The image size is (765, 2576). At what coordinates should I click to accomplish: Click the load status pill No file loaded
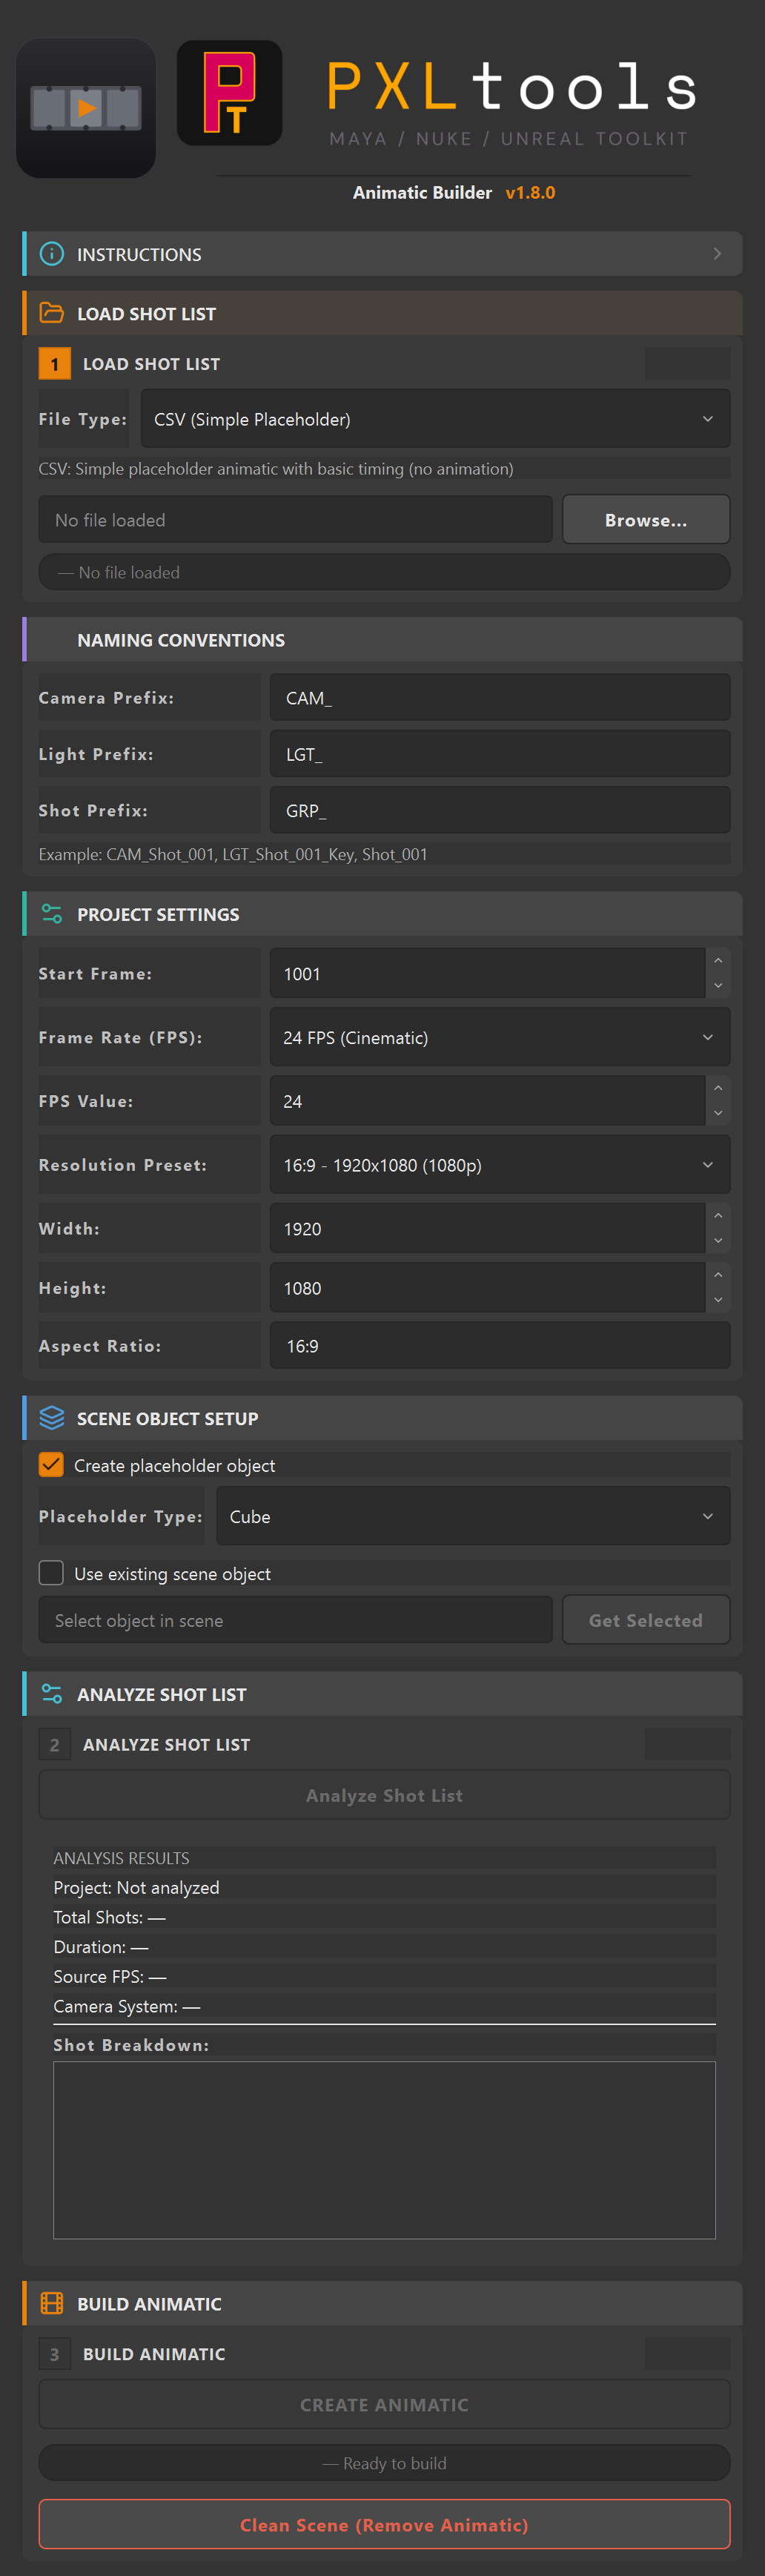384,572
